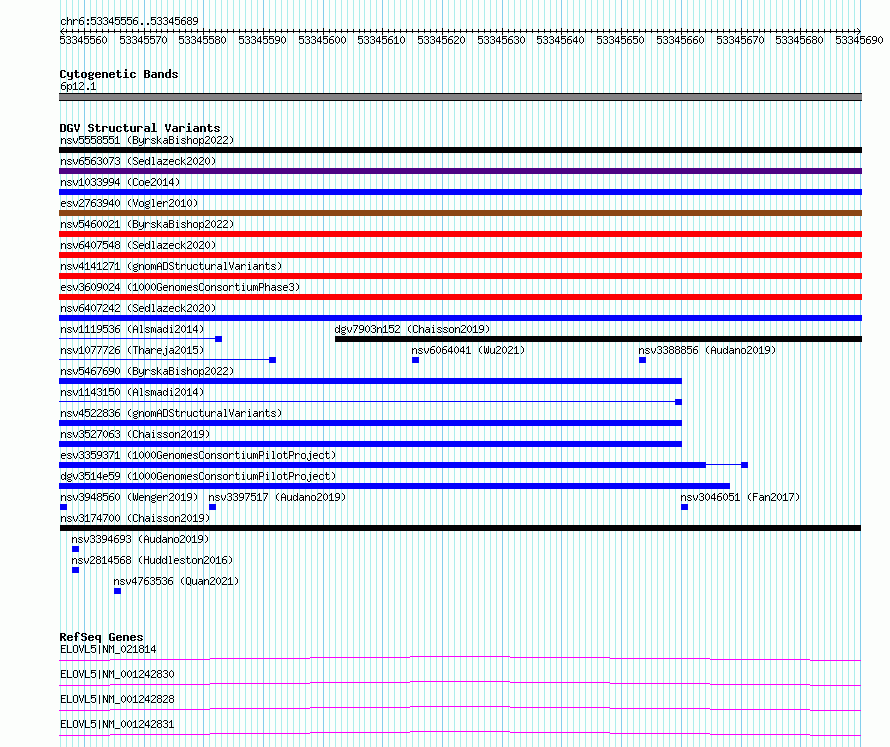Open variant nsv4522836 (gnomADStructuralVariants)

(x=171, y=413)
